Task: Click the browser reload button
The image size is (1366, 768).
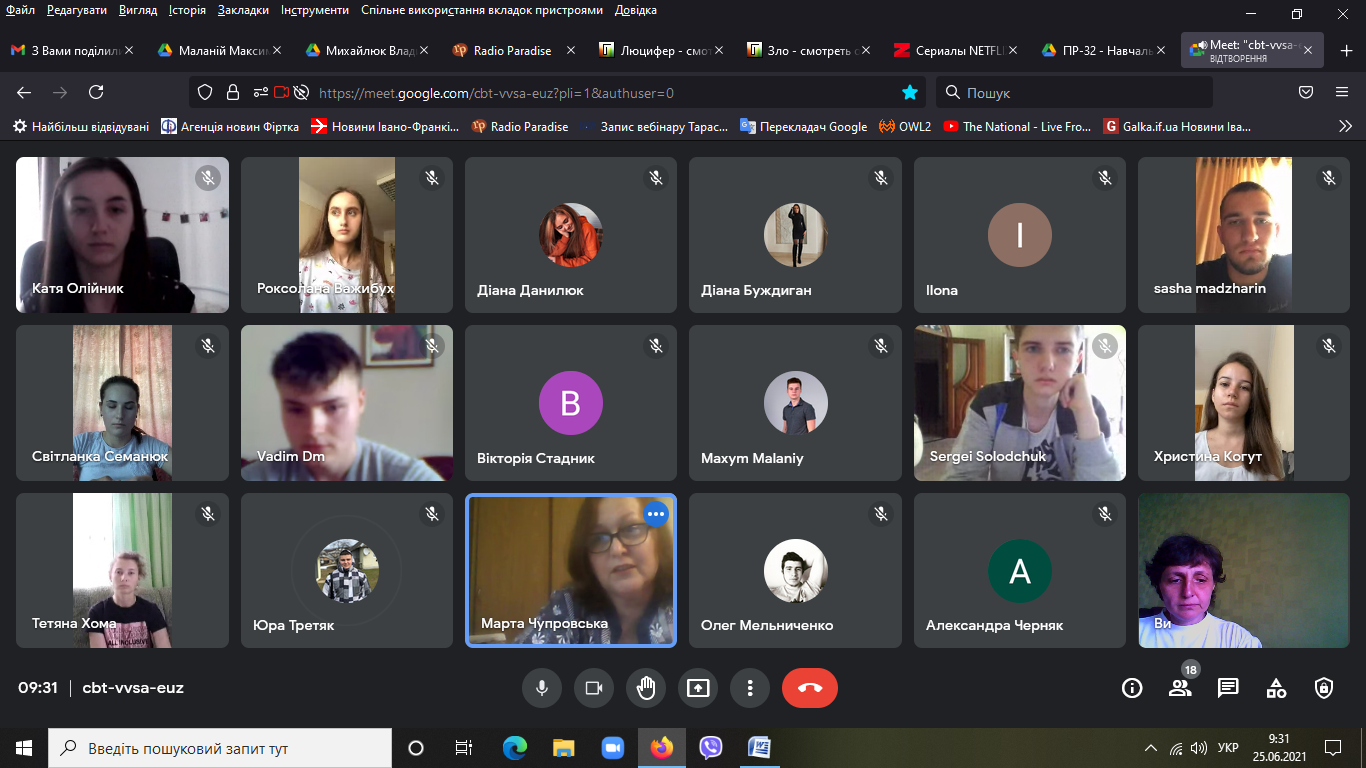Action: click(x=96, y=92)
